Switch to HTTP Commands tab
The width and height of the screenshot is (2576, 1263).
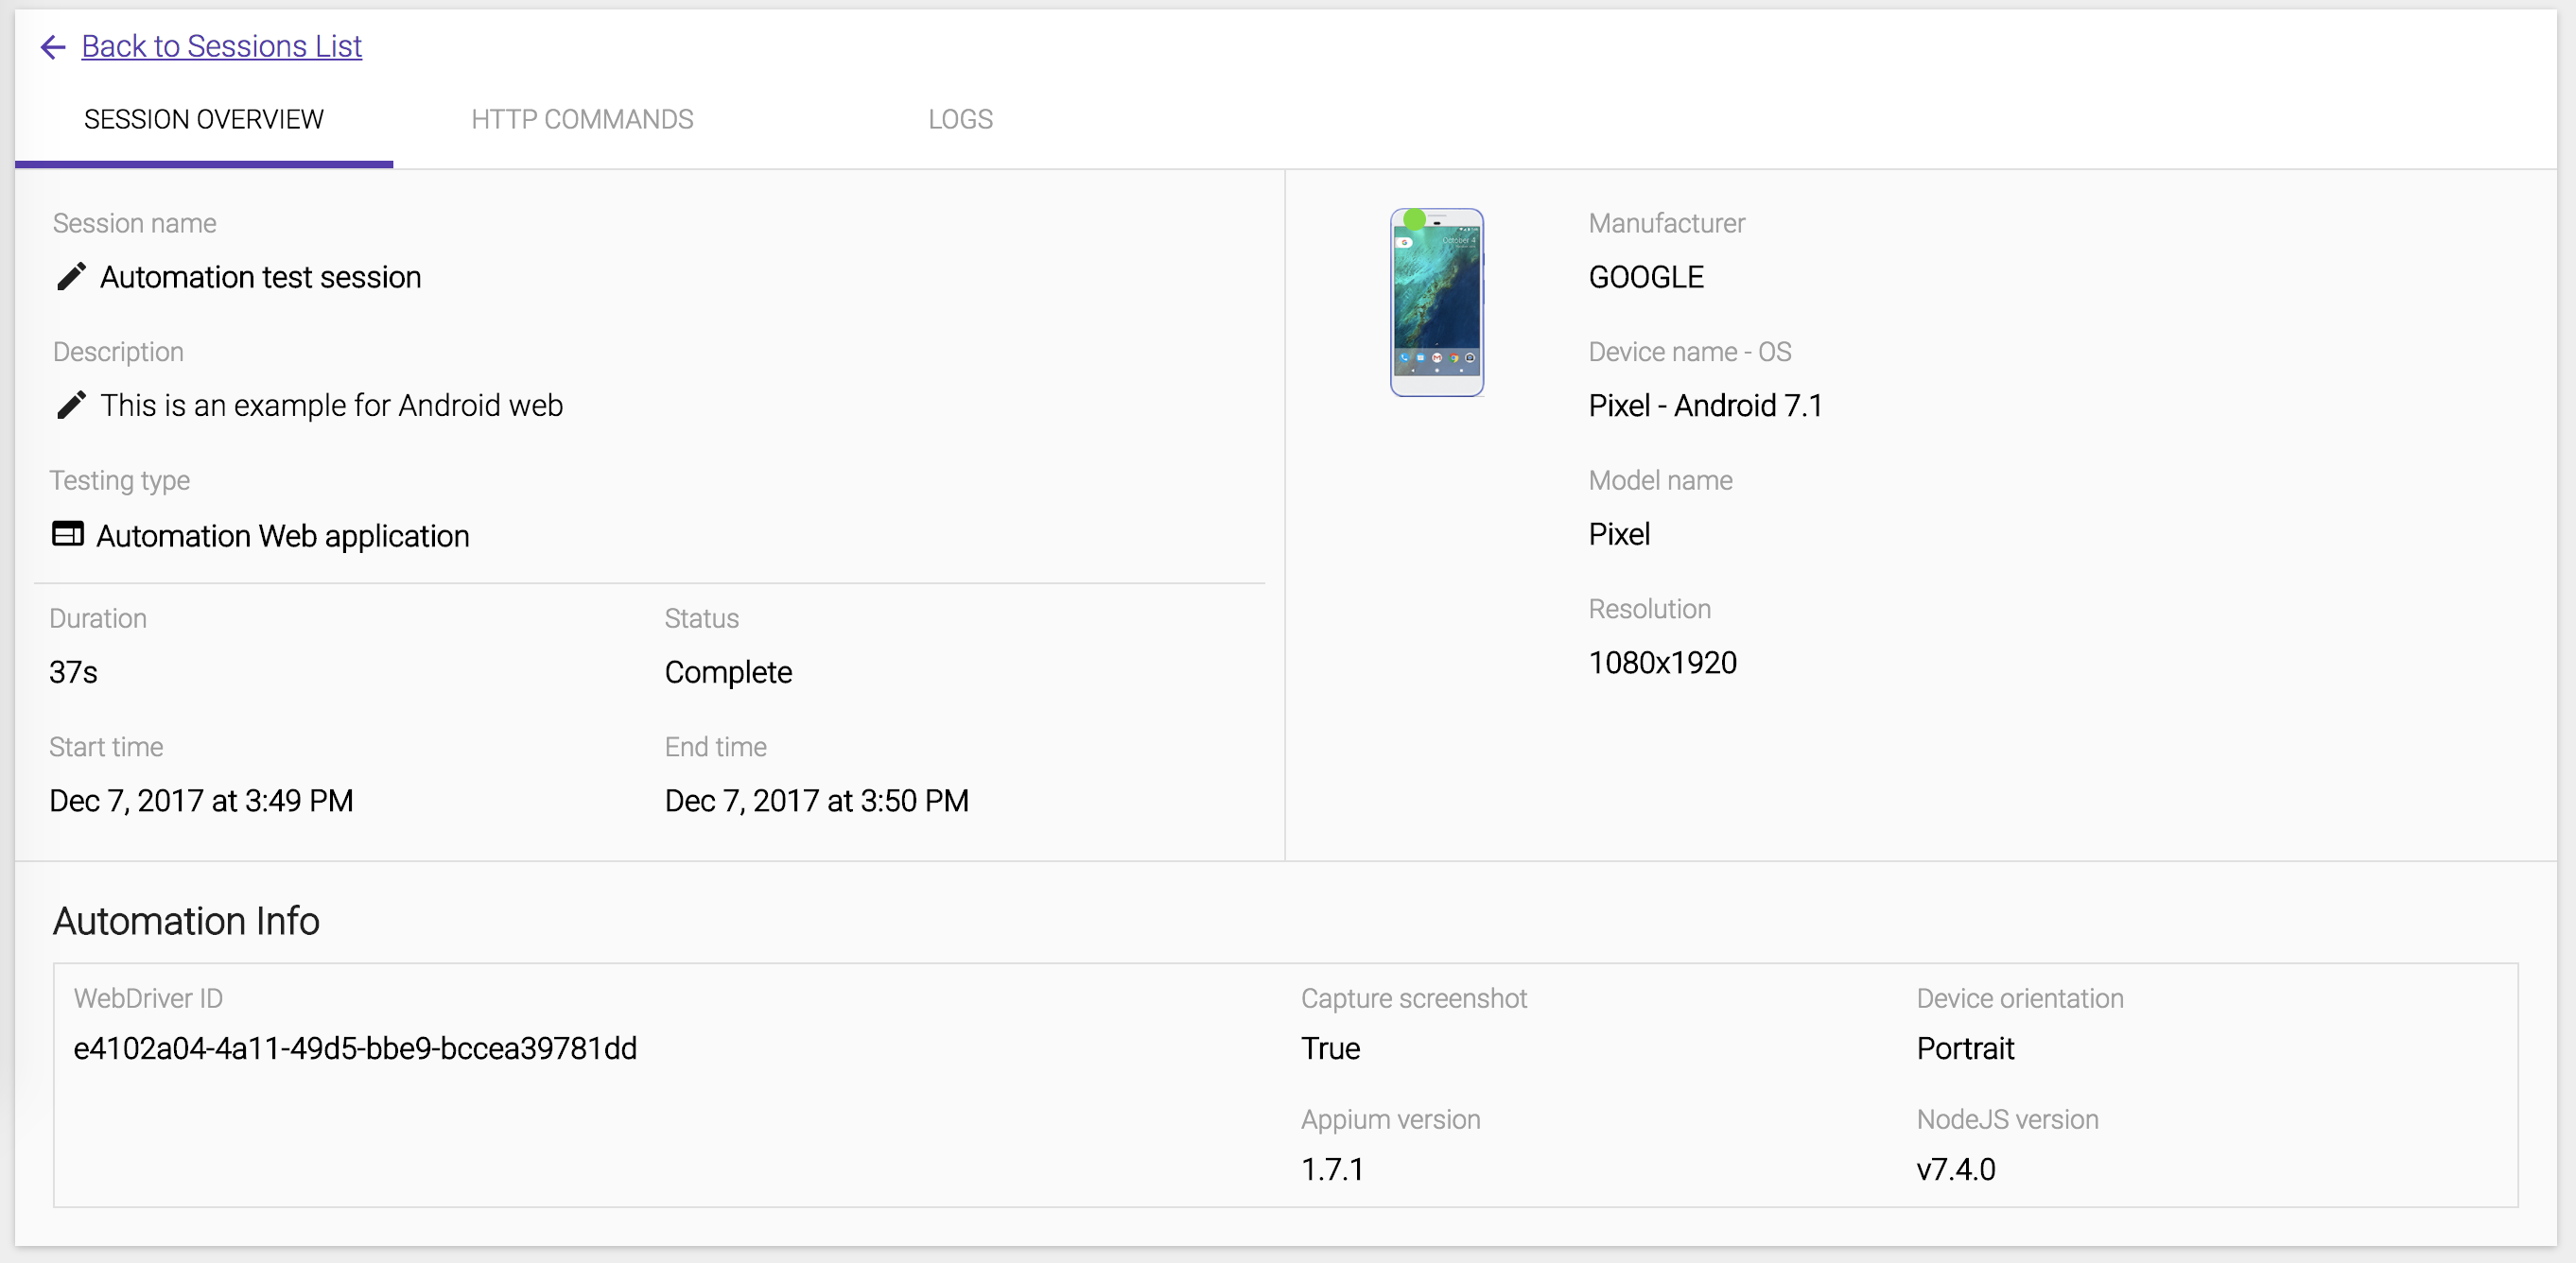pyautogui.click(x=582, y=119)
